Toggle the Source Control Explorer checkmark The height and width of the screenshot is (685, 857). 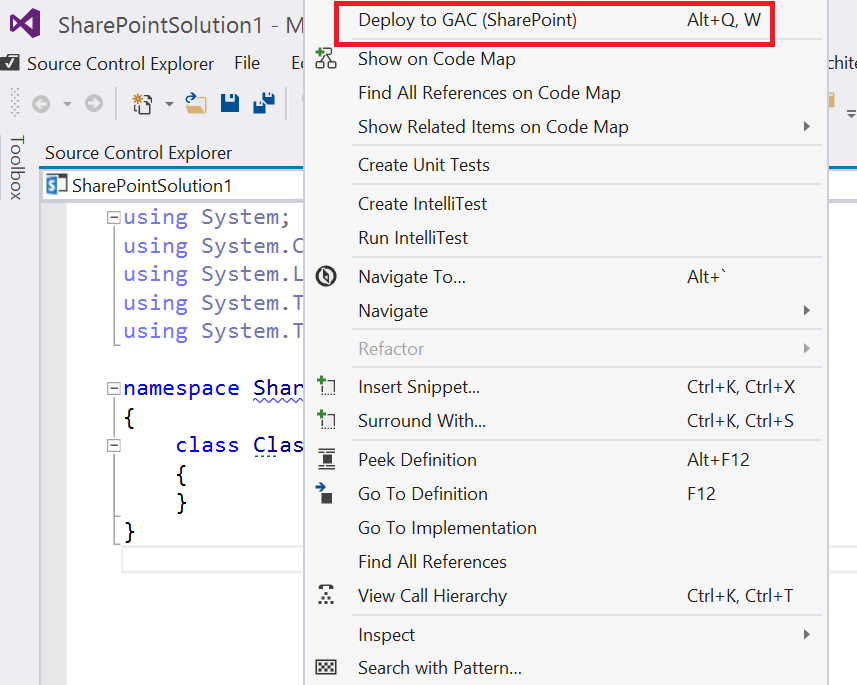10,63
